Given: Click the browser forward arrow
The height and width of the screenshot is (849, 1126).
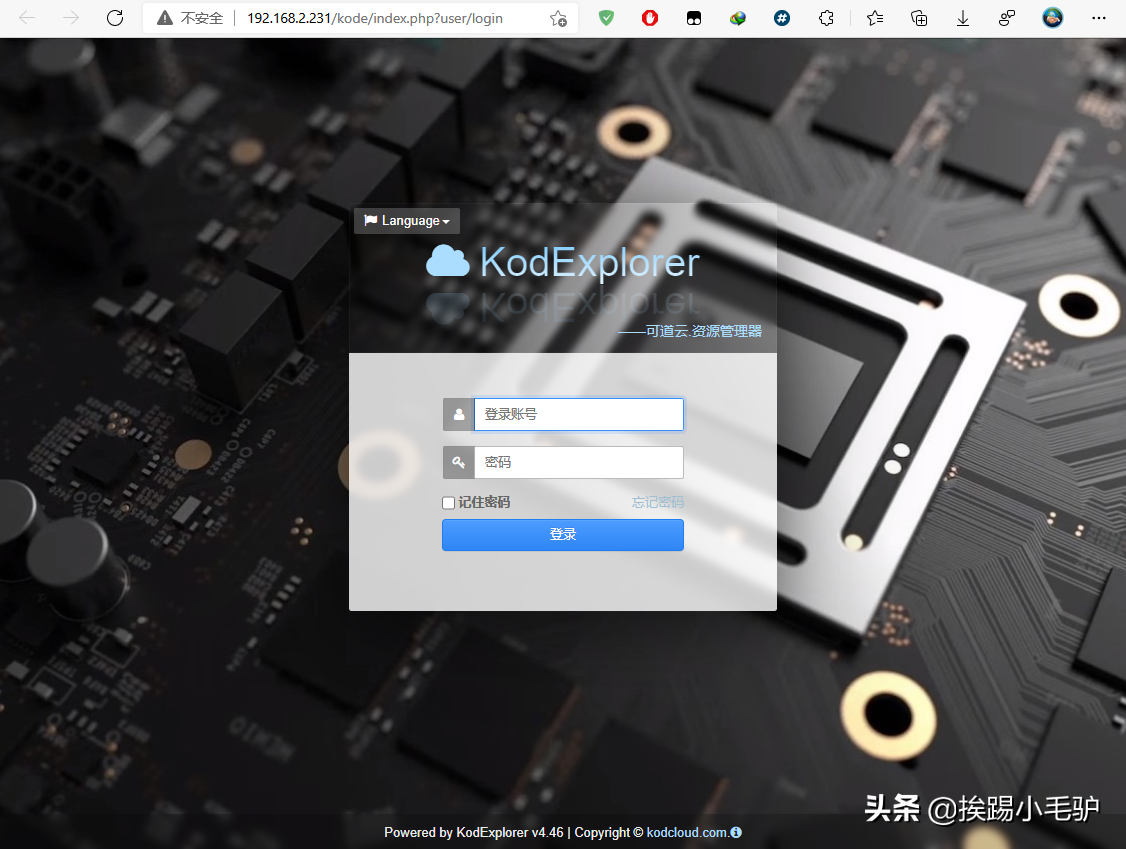Looking at the screenshot, I should [x=70, y=18].
